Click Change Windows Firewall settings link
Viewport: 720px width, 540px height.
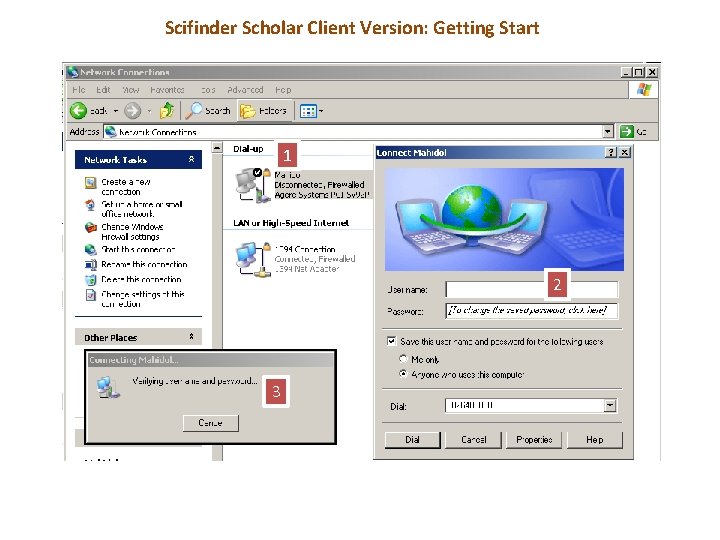[132, 232]
